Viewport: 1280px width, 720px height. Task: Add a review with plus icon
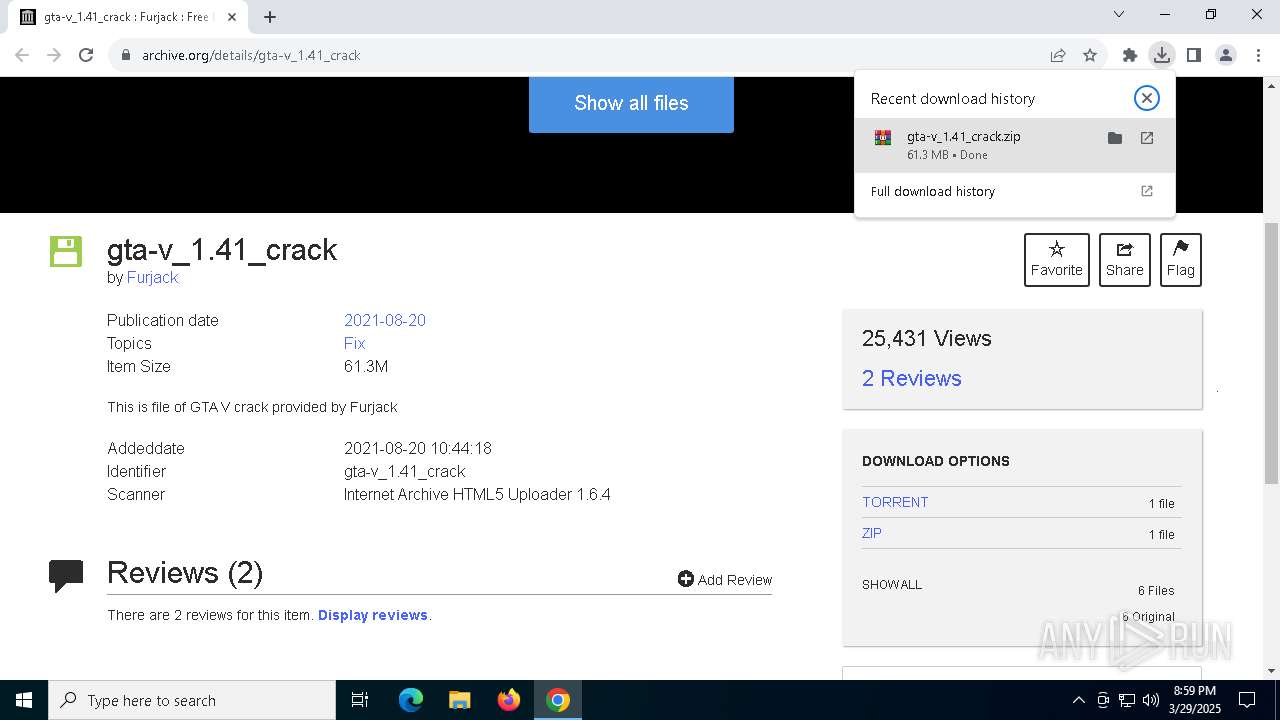[x=725, y=579]
